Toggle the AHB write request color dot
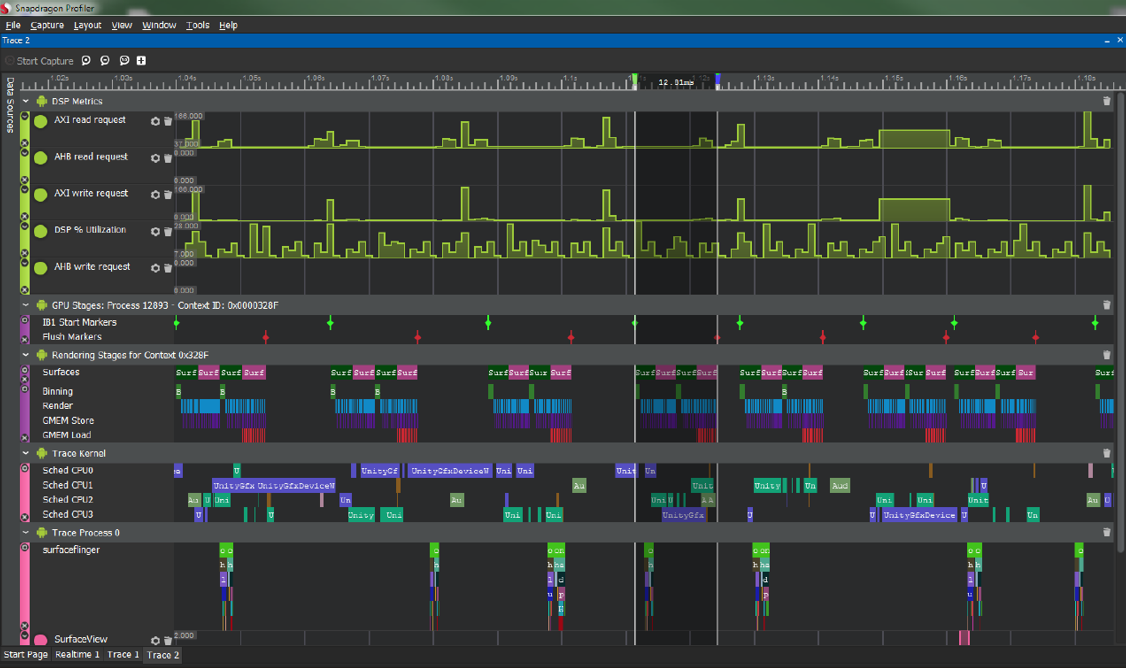Viewport: 1126px width, 668px height. point(41,268)
